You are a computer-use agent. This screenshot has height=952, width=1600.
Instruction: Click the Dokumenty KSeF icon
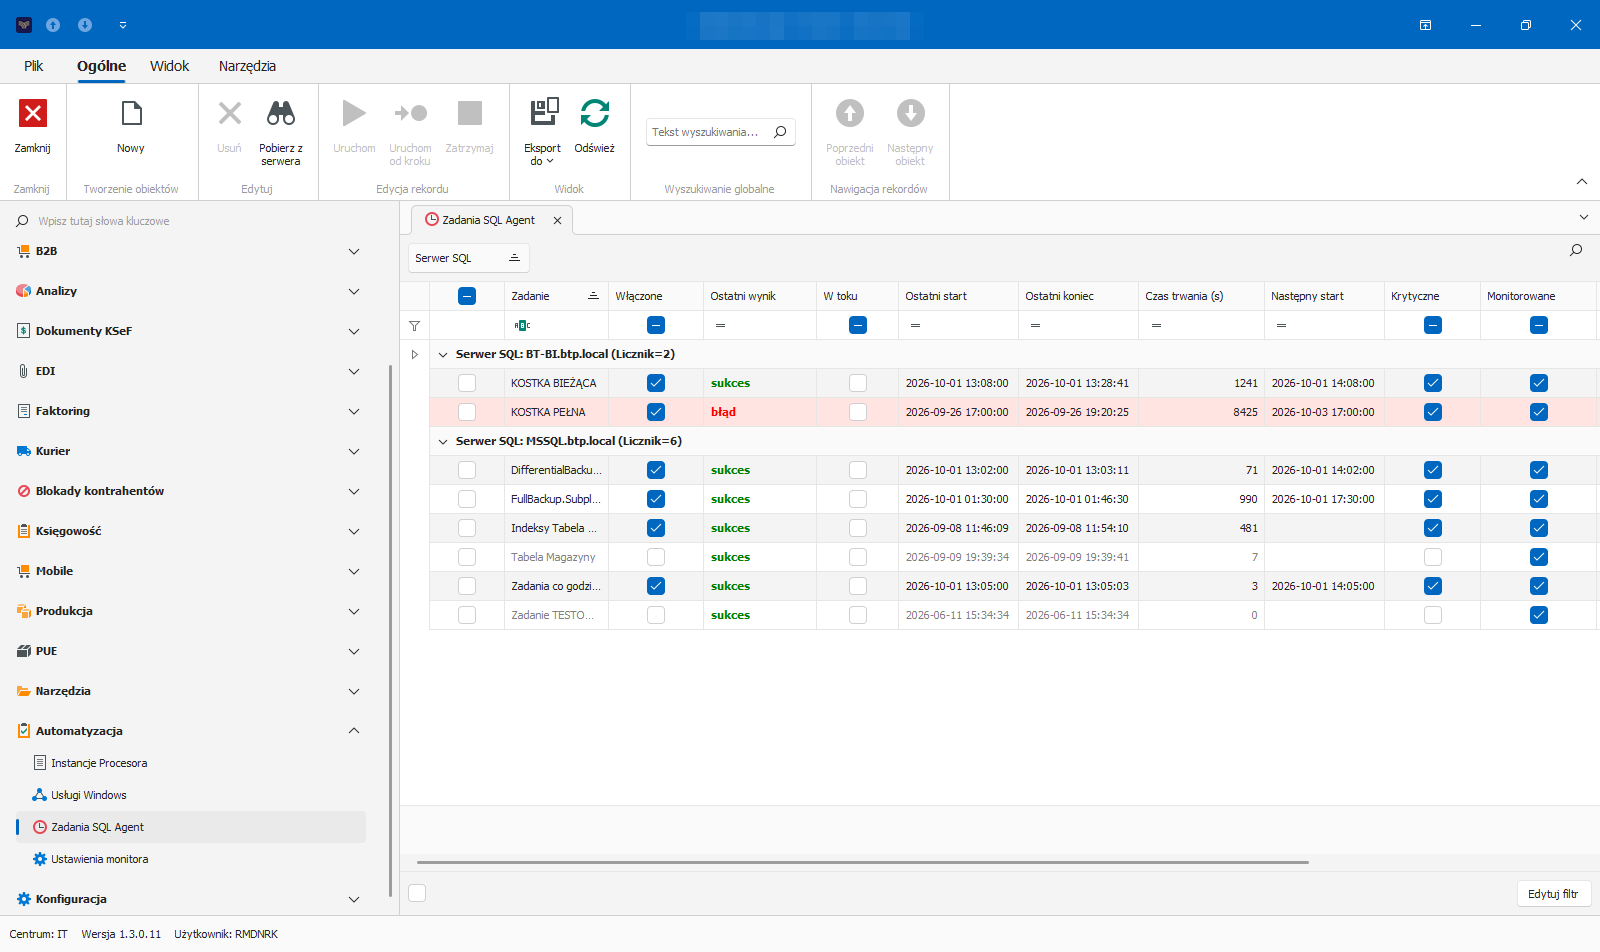click(24, 331)
